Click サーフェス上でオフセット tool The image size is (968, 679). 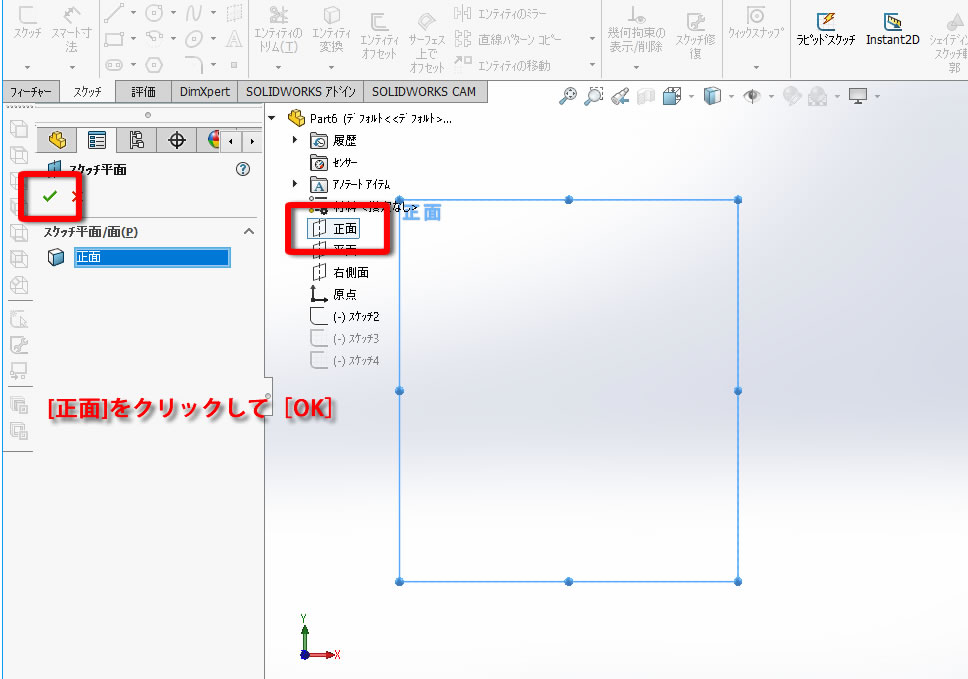(426, 42)
